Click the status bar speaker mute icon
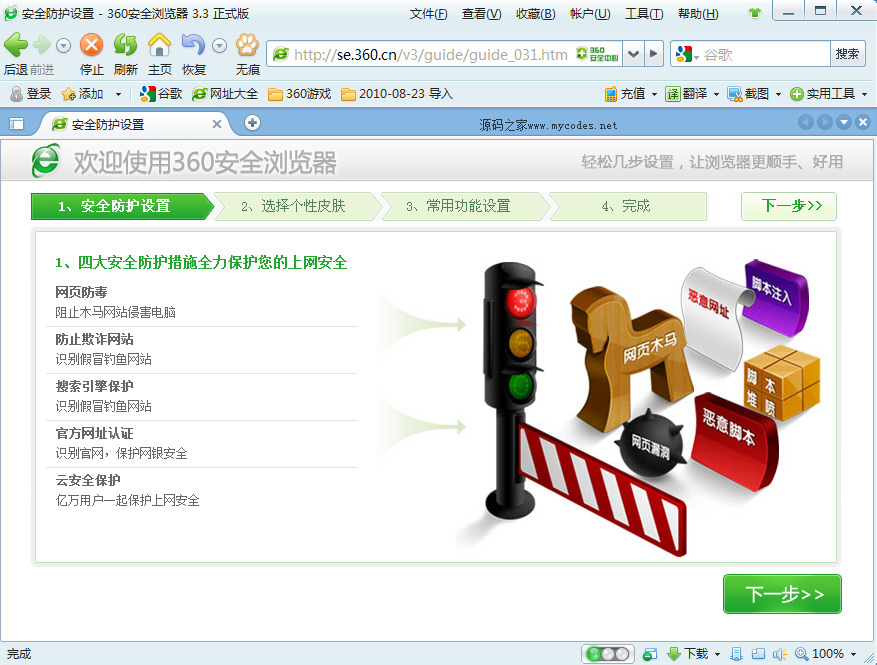The height and width of the screenshot is (665, 877). (x=779, y=653)
